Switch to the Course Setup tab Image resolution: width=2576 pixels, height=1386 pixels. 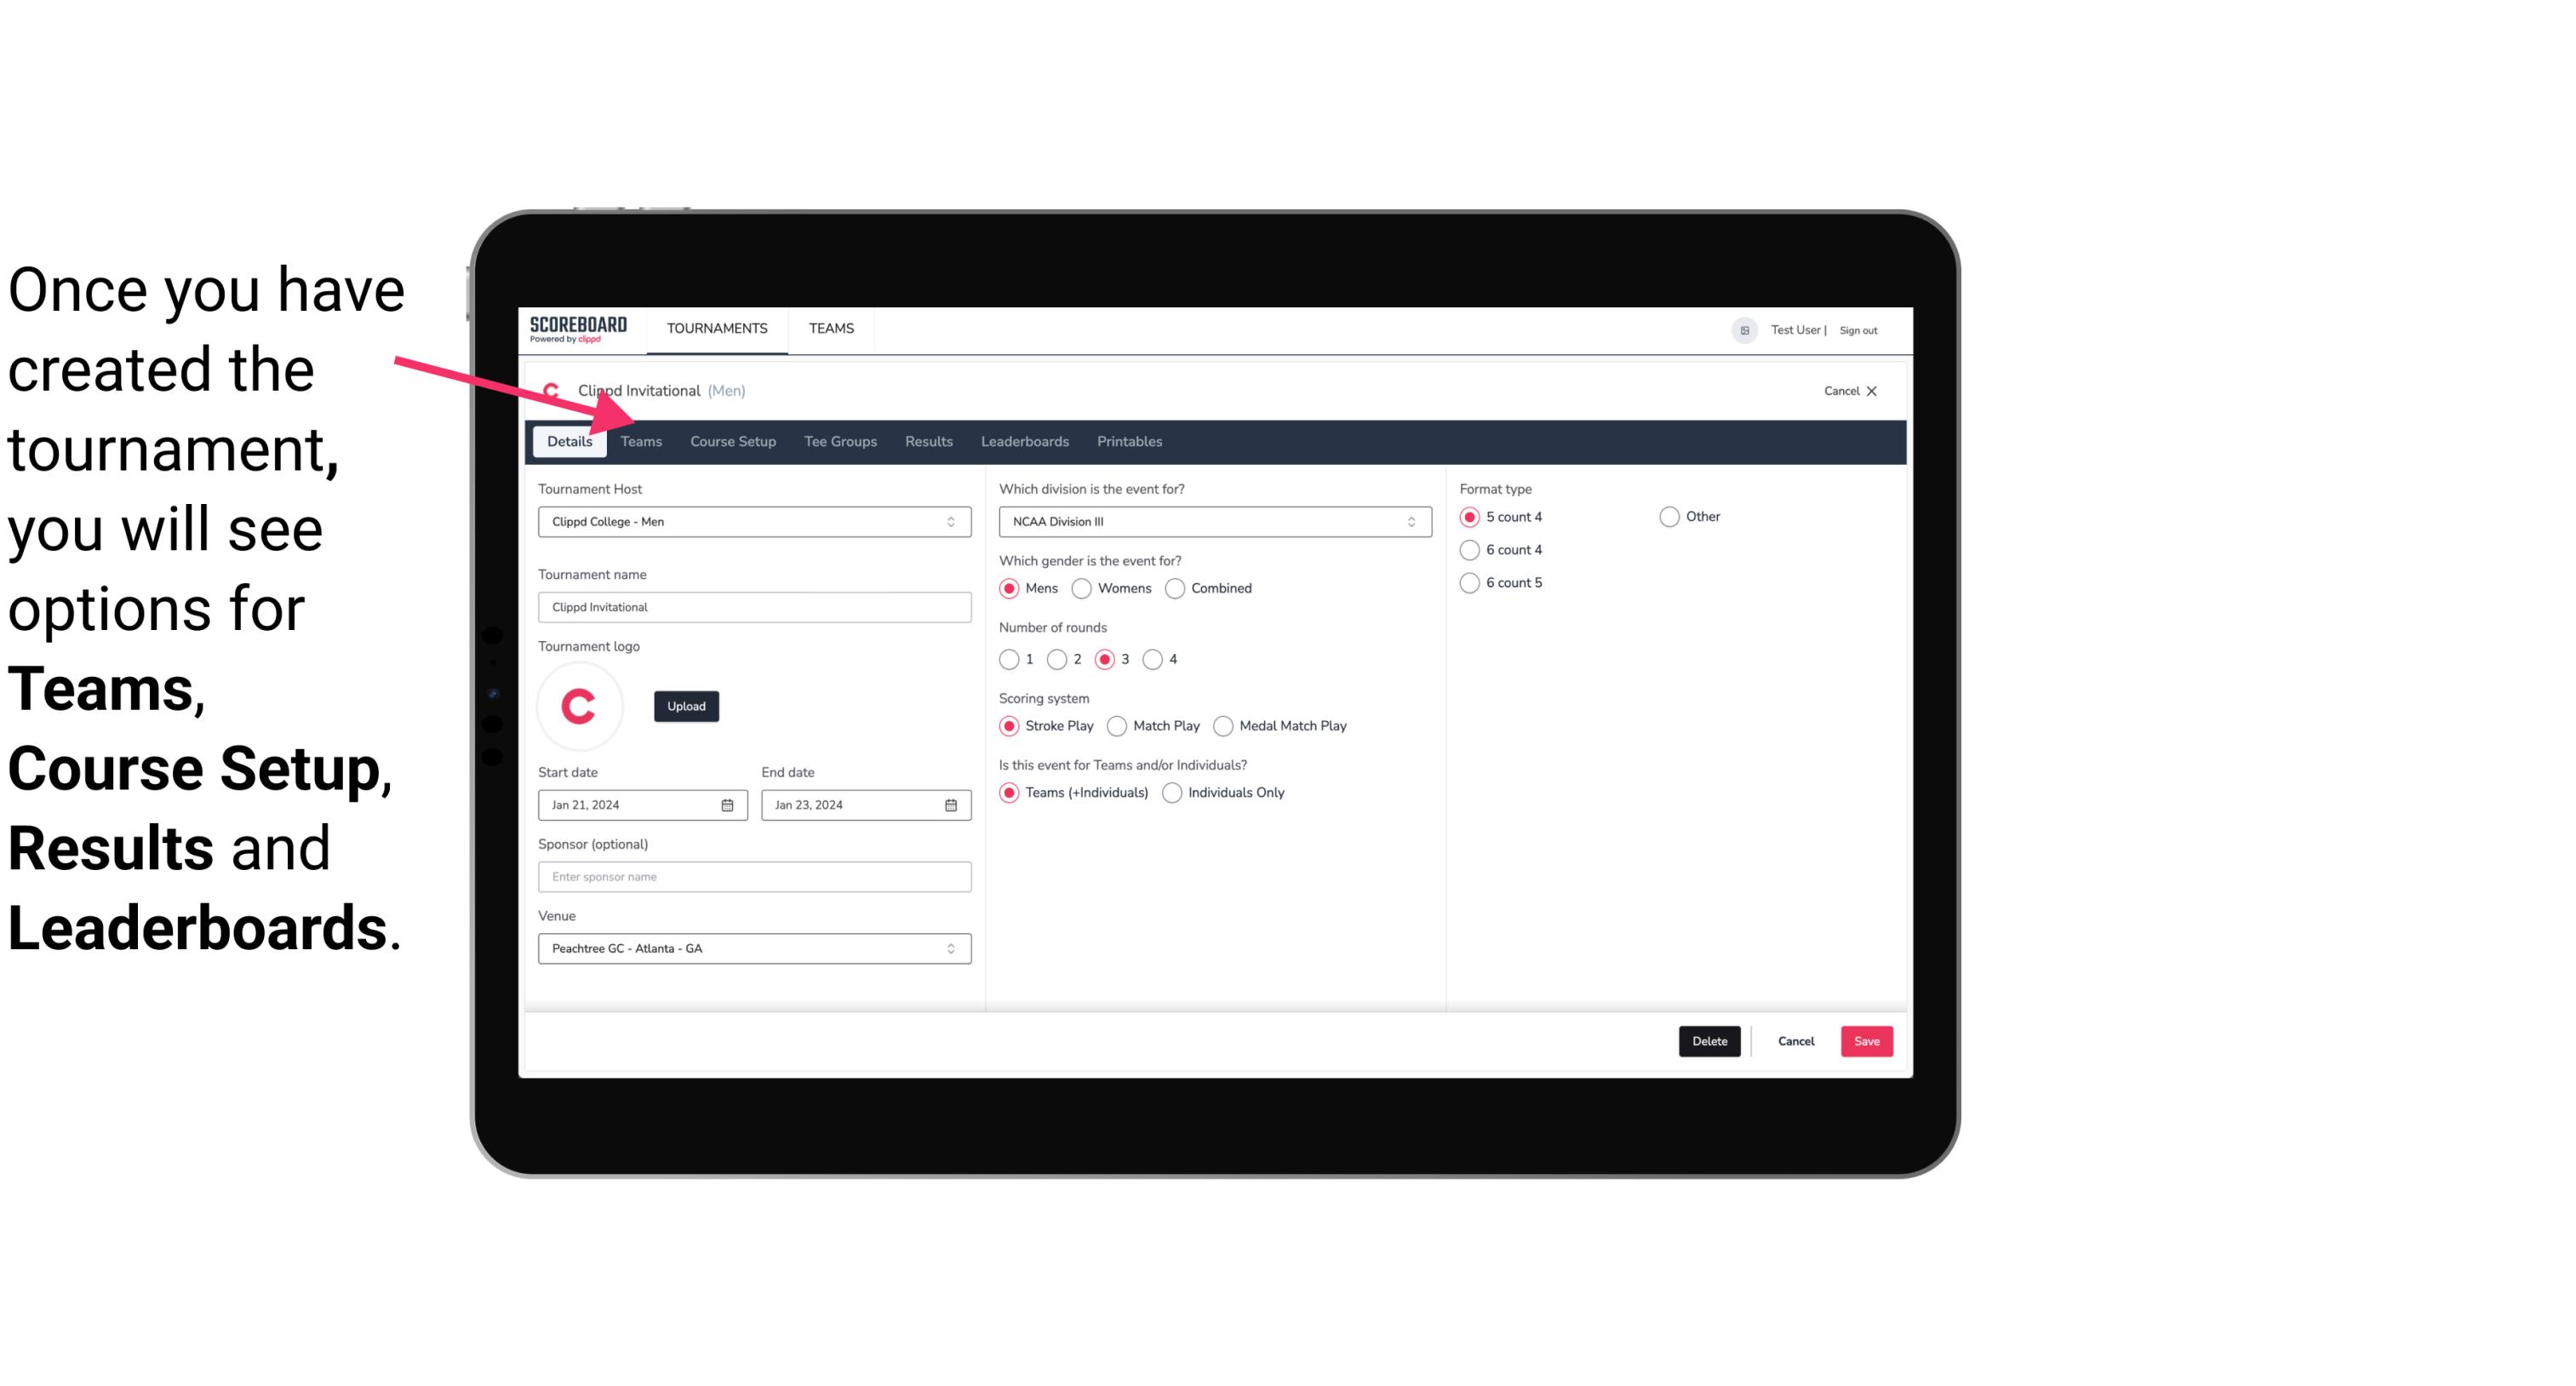coord(732,440)
